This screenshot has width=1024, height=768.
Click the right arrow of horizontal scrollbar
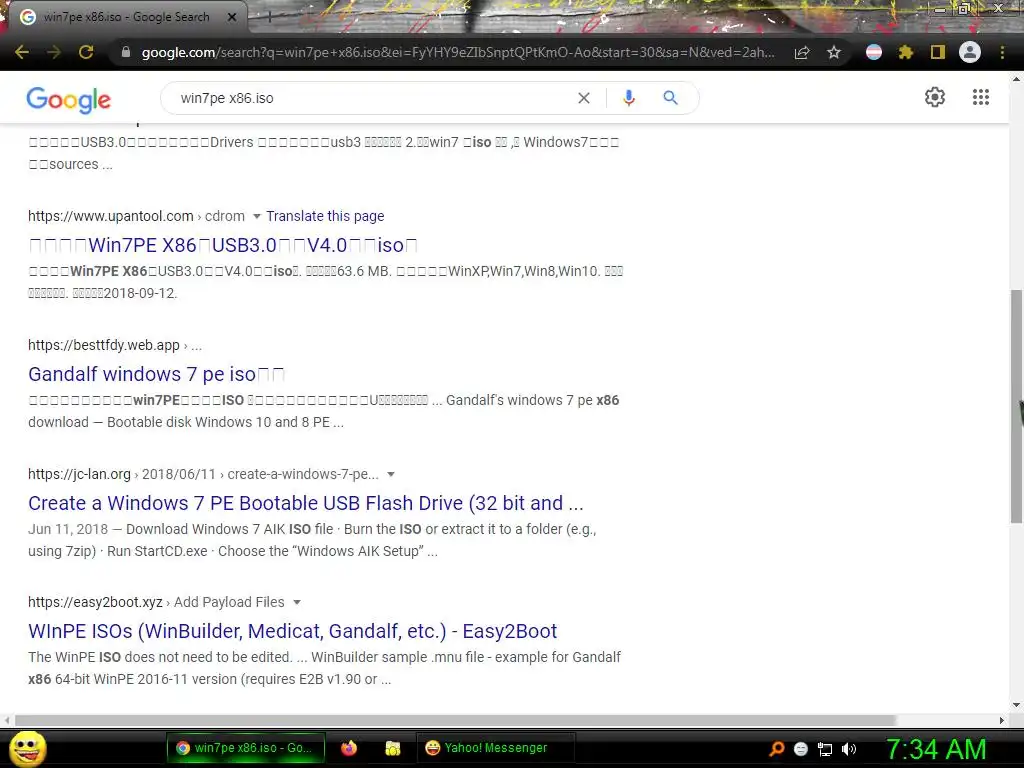1002,720
